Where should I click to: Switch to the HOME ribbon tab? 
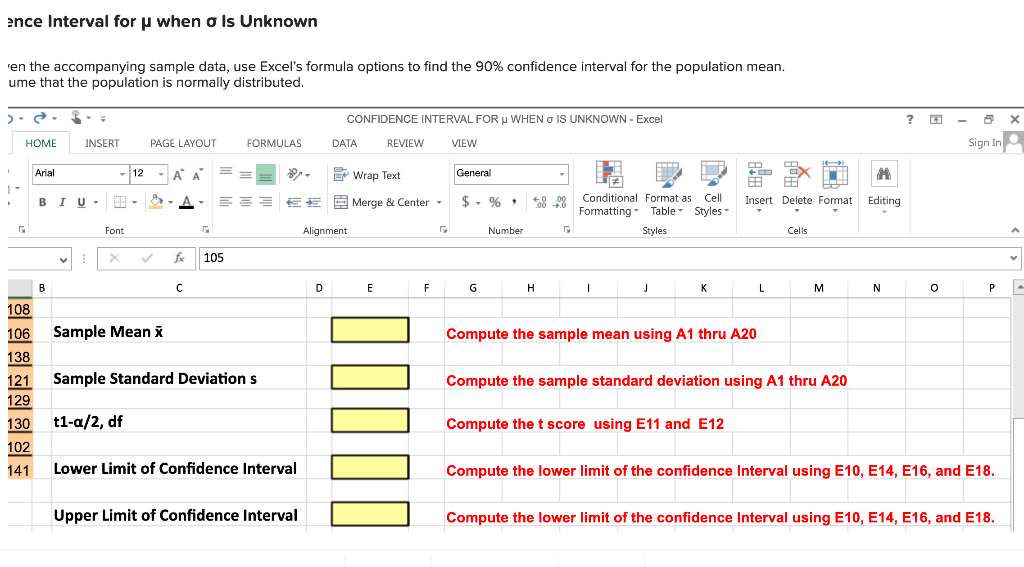(x=40, y=143)
